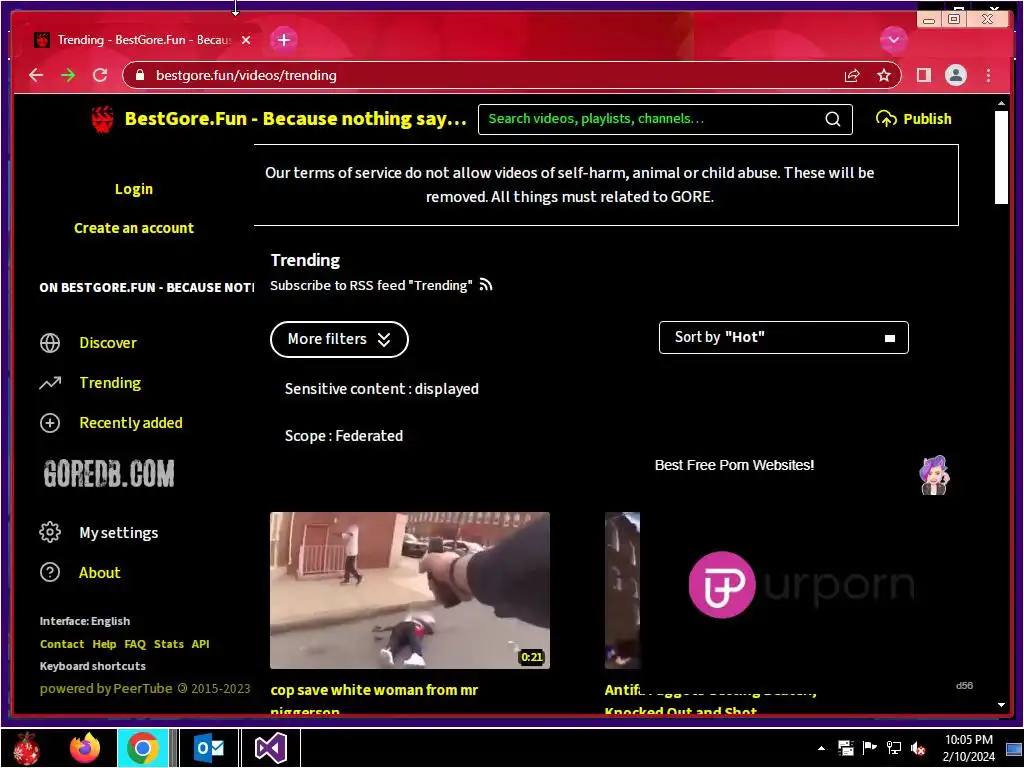Open the powered by PeerTube link
The height and width of the screenshot is (768, 1024).
coord(106,688)
